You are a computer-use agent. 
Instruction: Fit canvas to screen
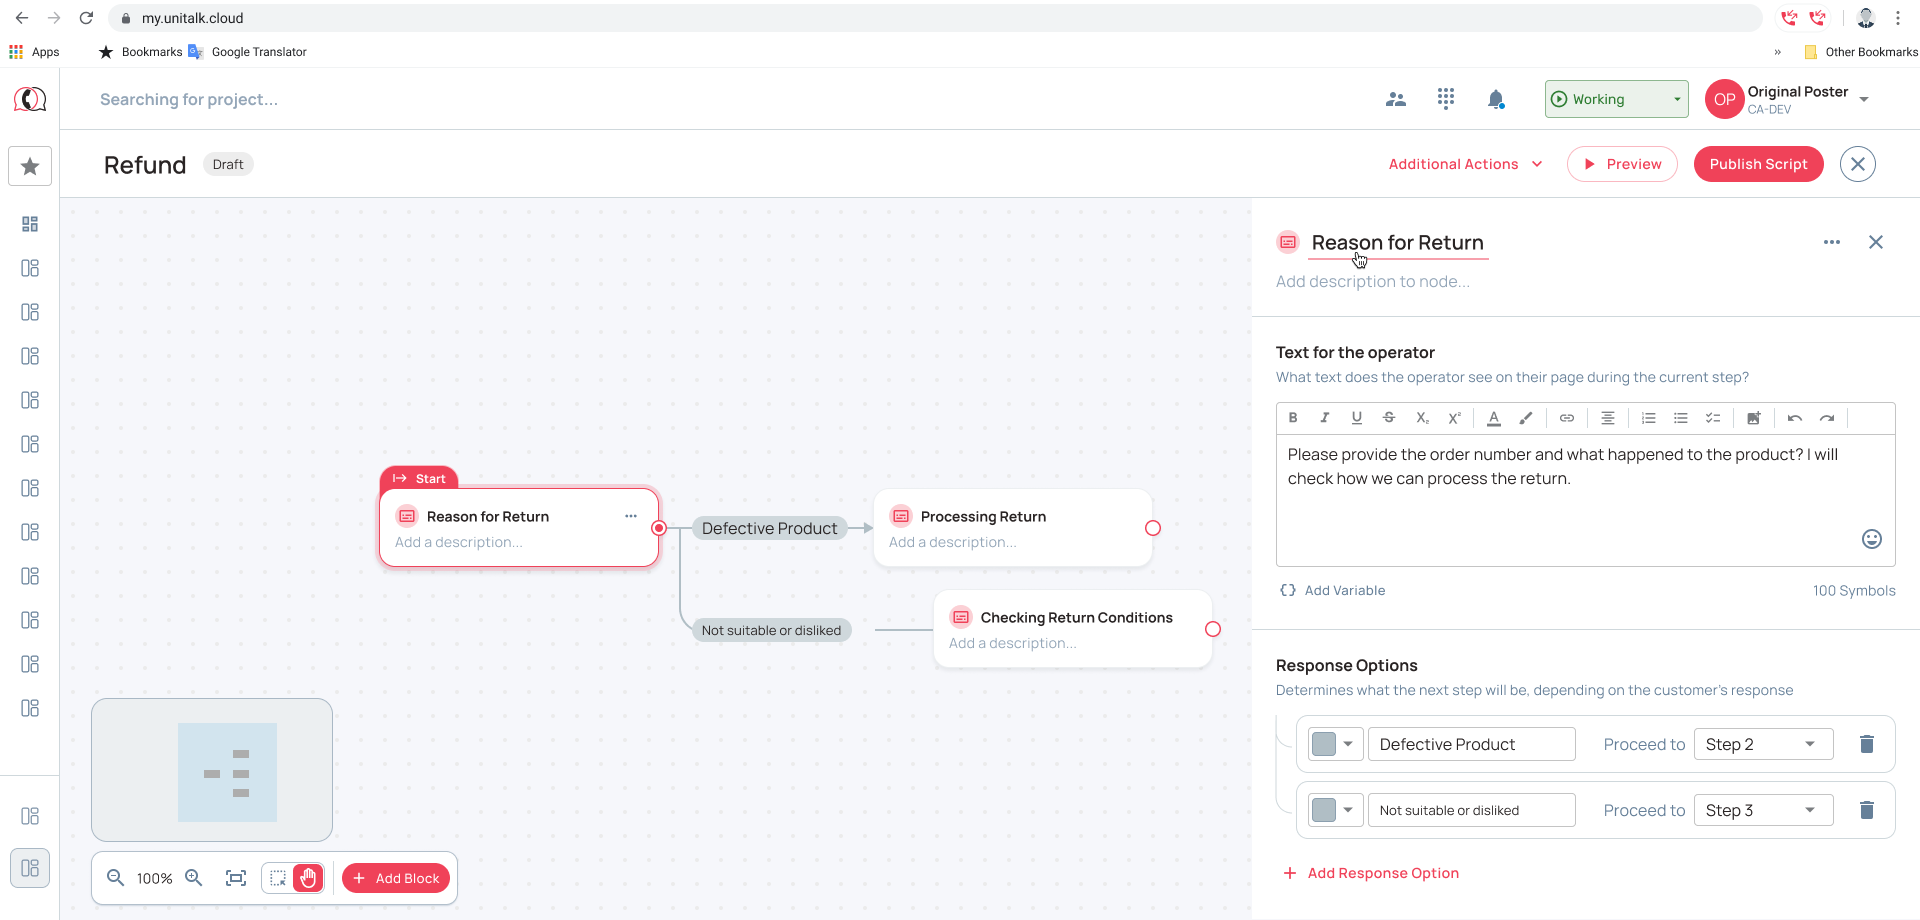(x=236, y=878)
